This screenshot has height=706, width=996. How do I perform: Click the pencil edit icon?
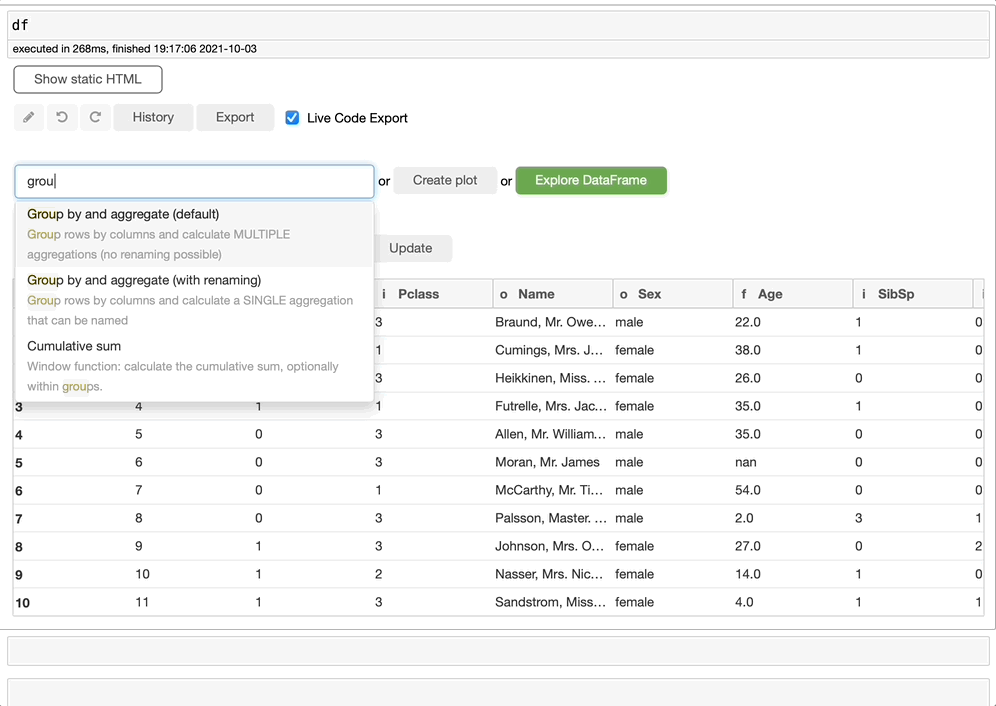tap(29, 117)
